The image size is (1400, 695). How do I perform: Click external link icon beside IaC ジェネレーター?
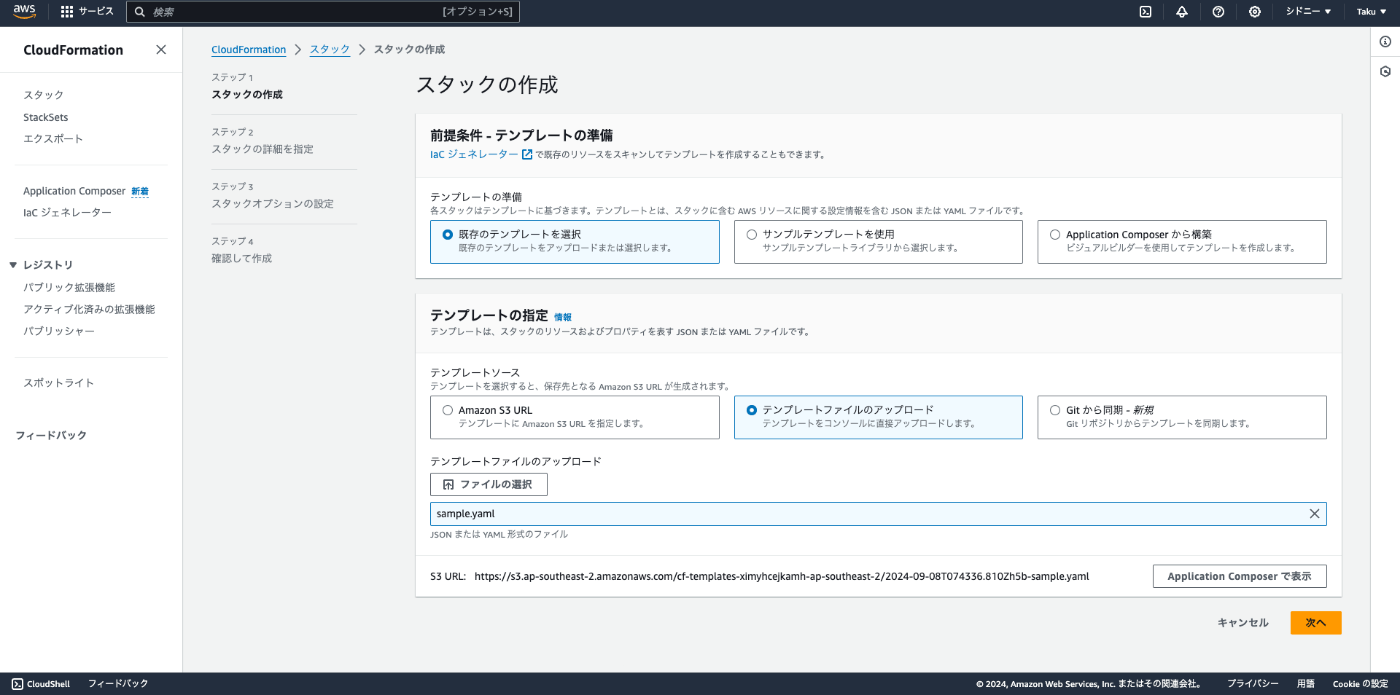point(527,155)
